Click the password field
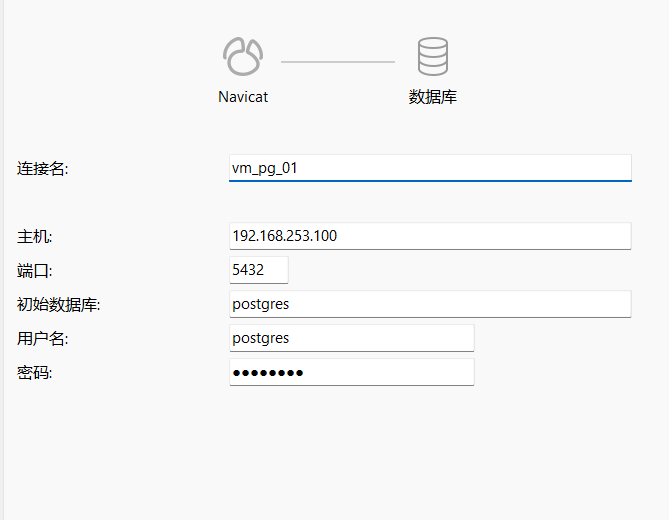Screen dimensions: 669x520 tap(352, 372)
